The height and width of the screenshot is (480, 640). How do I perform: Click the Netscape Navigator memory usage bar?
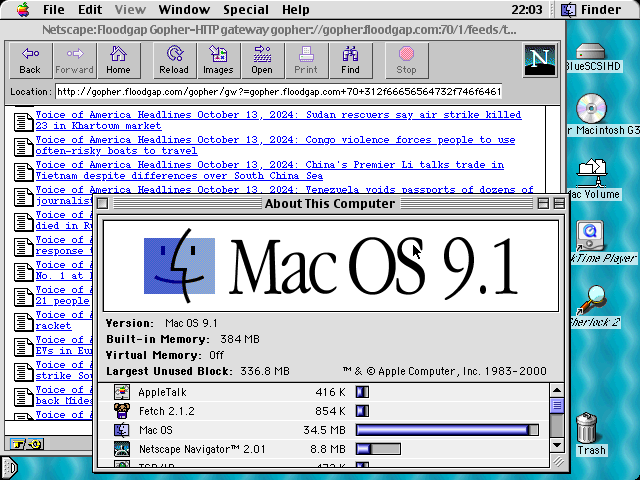[378, 449]
